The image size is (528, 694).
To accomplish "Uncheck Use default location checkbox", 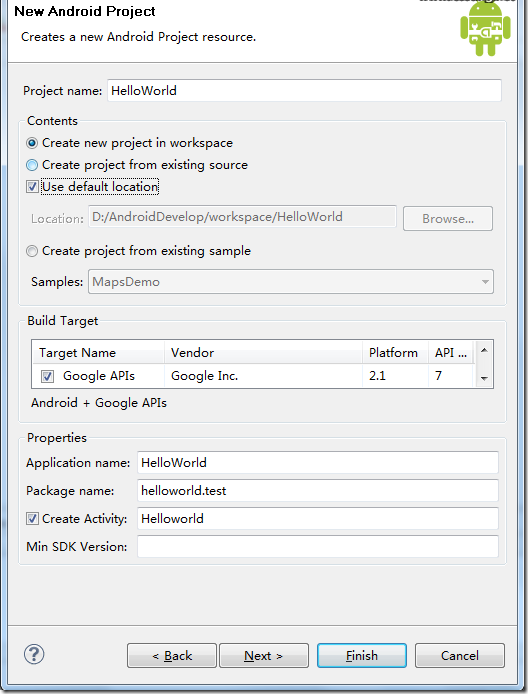I will pyautogui.click(x=32, y=186).
